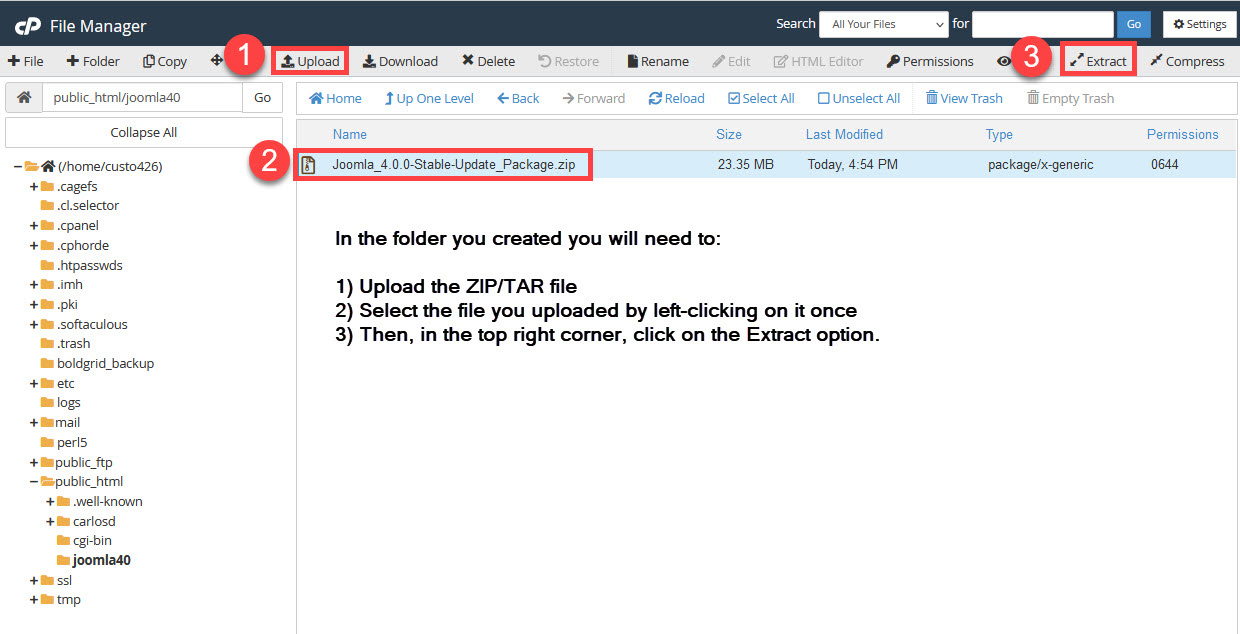Screen dimensions: 1240x634
Task: Create a new file with +File
Action: [26, 61]
